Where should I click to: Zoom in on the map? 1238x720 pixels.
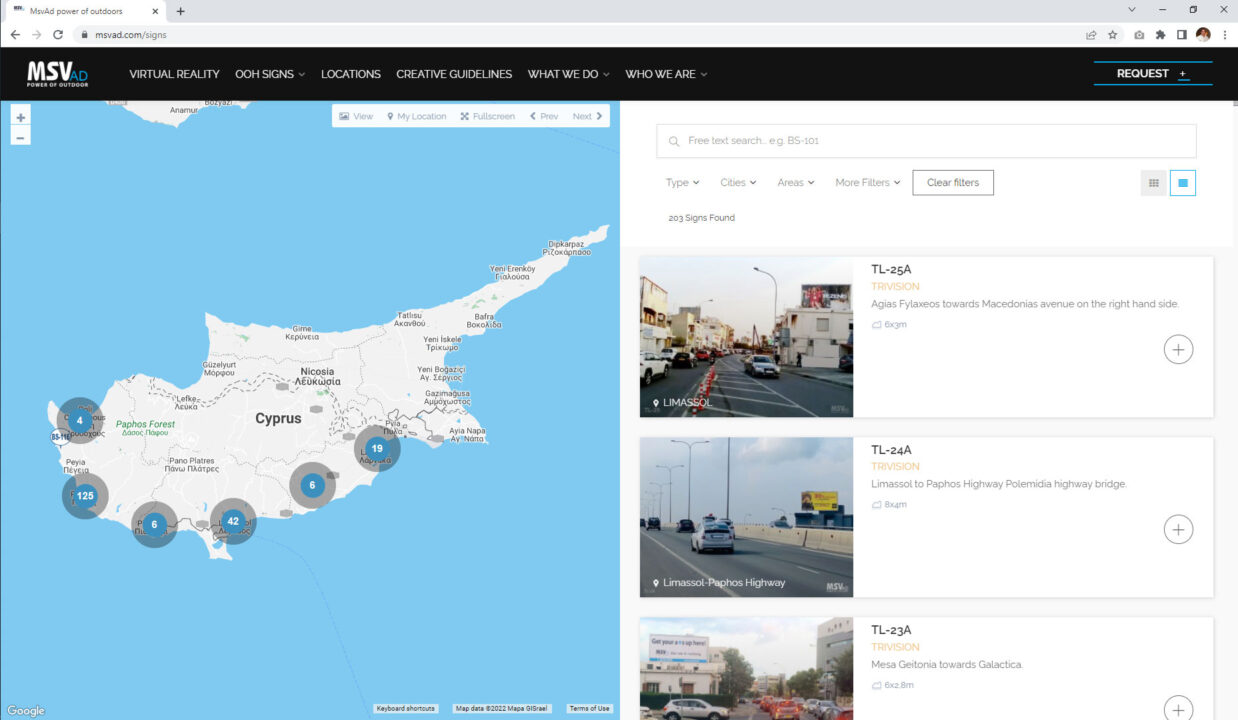pyautogui.click(x=21, y=117)
